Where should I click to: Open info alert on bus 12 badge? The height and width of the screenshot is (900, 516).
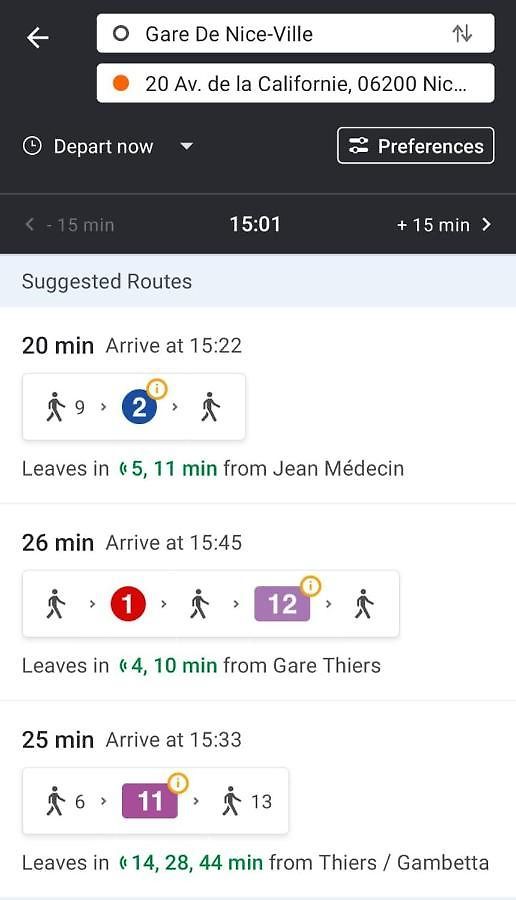click(x=310, y=585)
